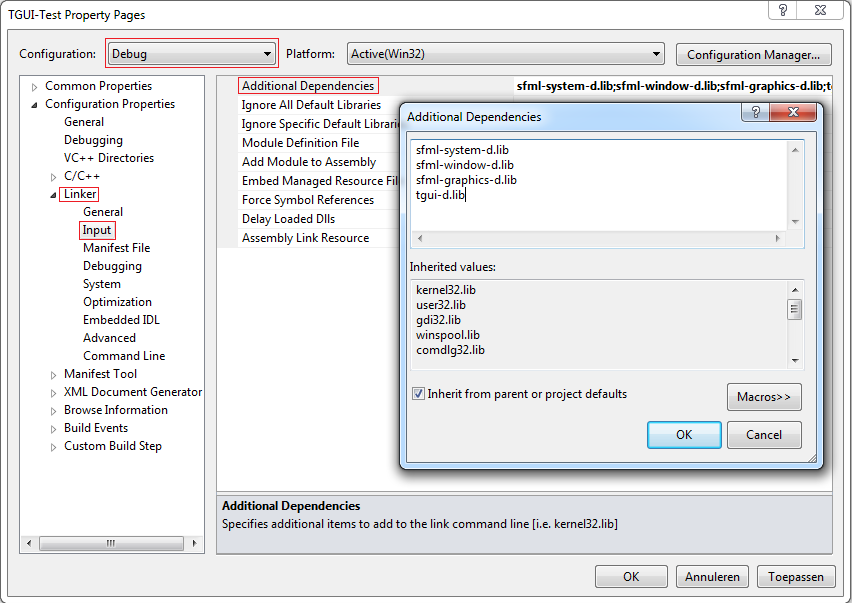Click the help icon in Additional Dependencies dialog
Screen dimensions: 852x603
(755, 112)
